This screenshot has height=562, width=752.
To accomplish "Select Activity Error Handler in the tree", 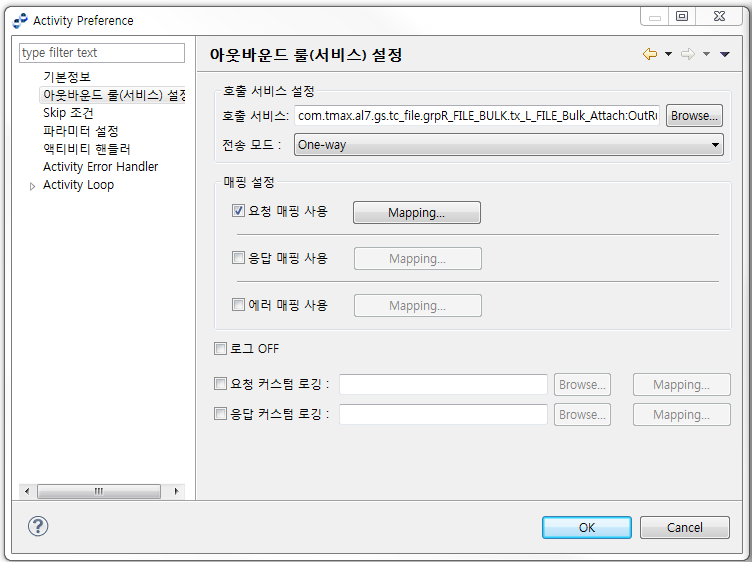I will [x=100, y=167].
